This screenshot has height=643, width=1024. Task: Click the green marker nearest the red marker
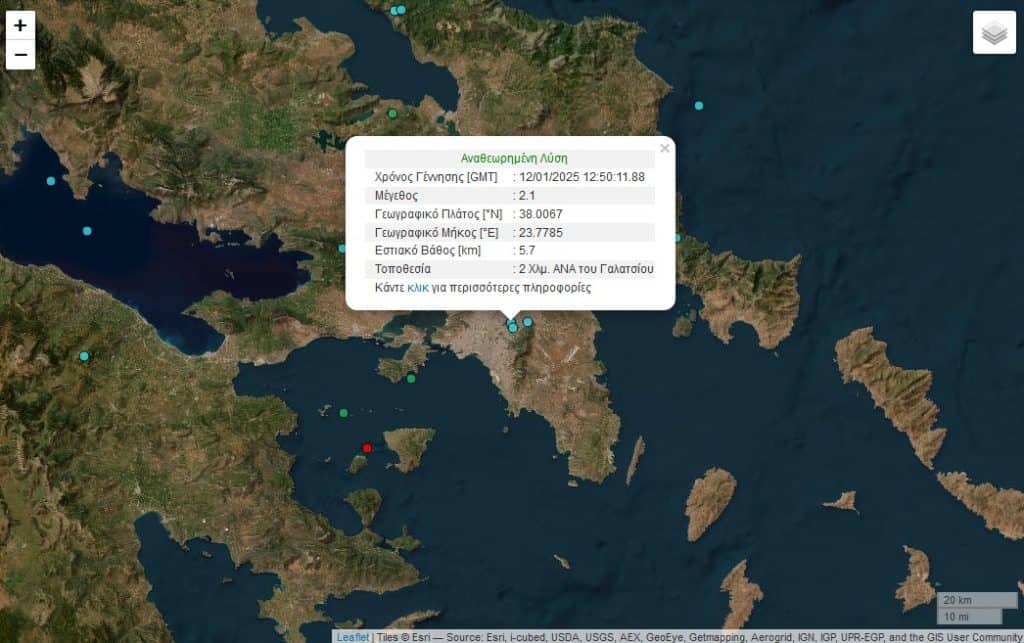(x=344, y=412)
